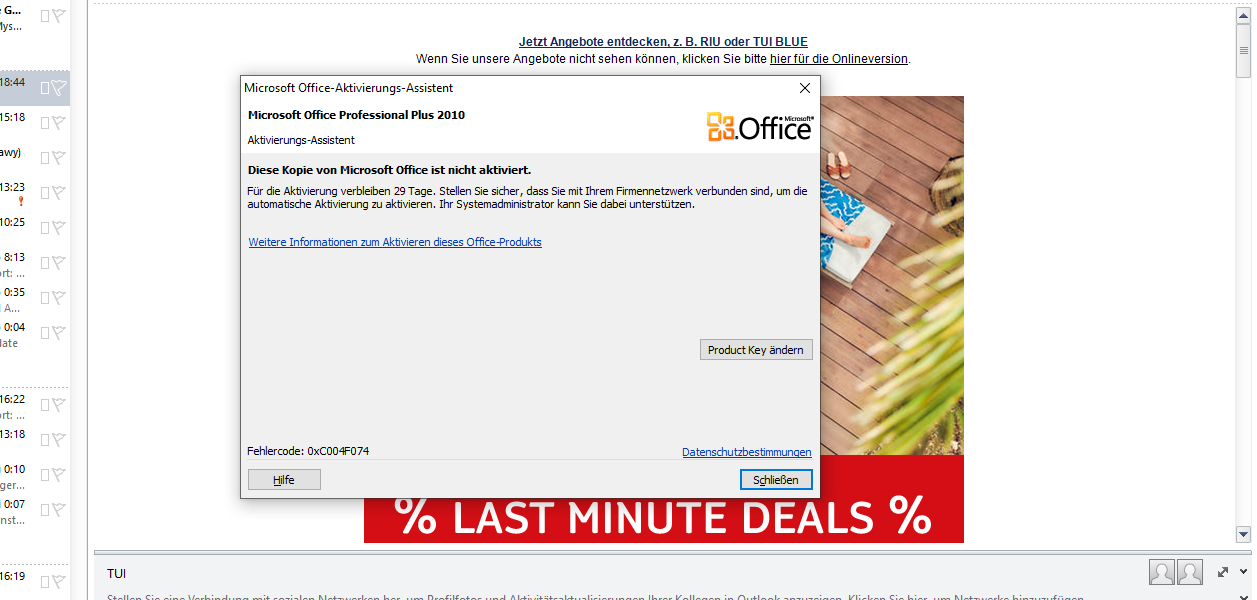1257x600 pixels.
Task: Click reading pane scrollbar up arrow
Action: coord(1244,14)
